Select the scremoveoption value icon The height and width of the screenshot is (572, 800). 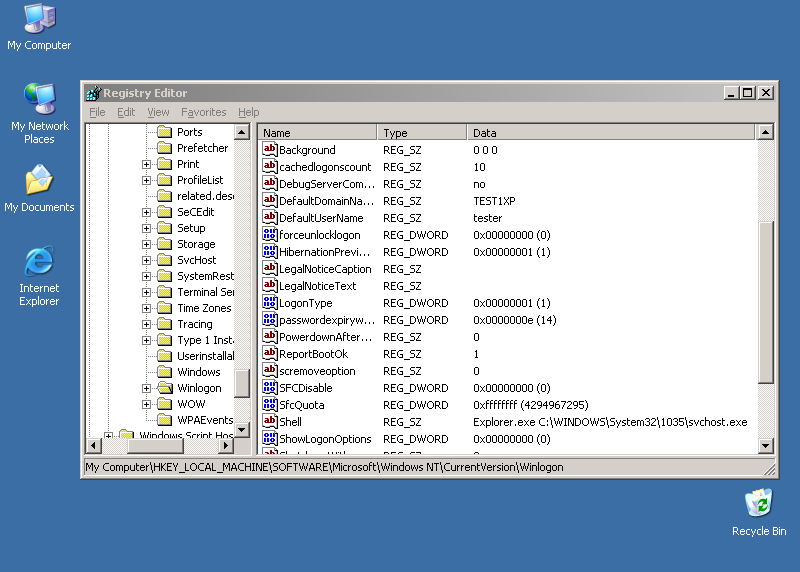point(269,370)
